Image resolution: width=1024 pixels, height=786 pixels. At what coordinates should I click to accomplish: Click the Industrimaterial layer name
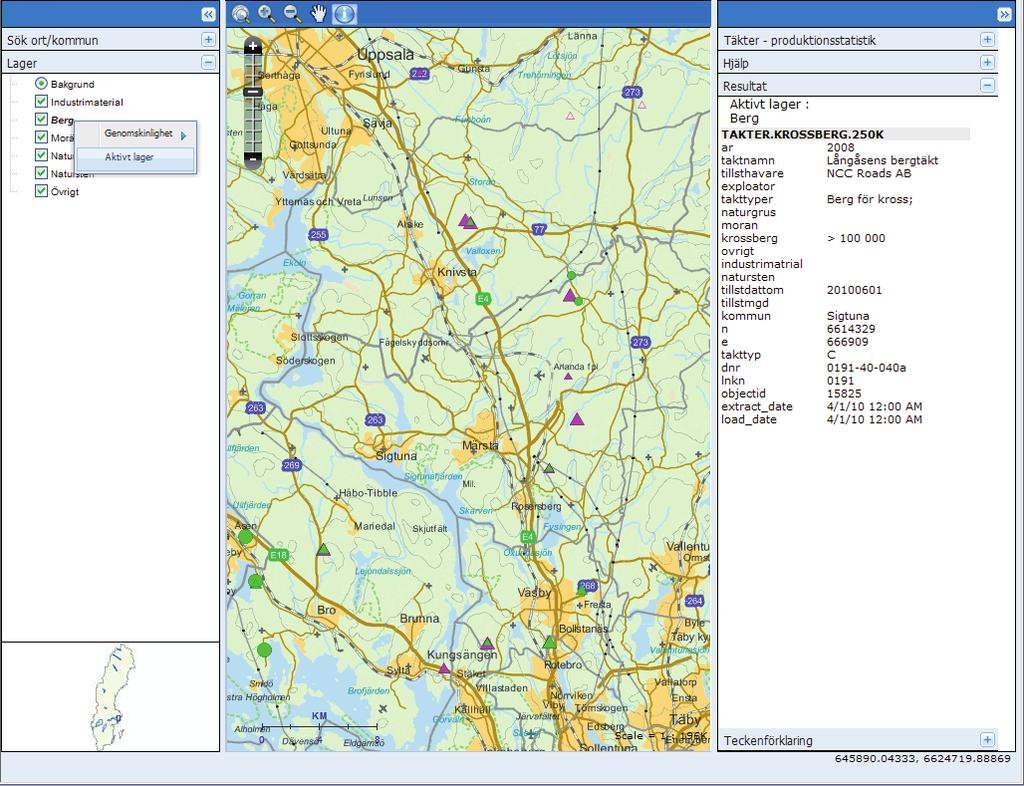87,102
